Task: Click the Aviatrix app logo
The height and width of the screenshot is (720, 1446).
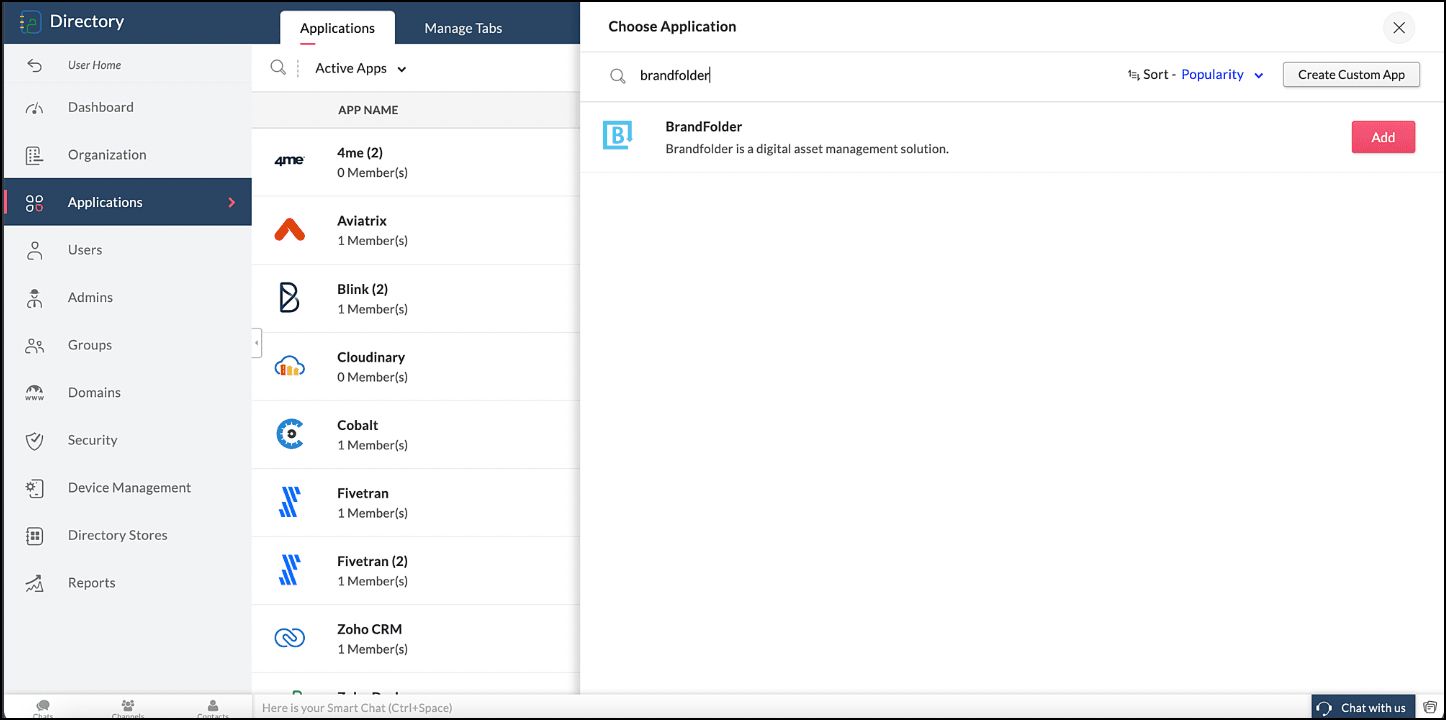Action: pos(289,230)
